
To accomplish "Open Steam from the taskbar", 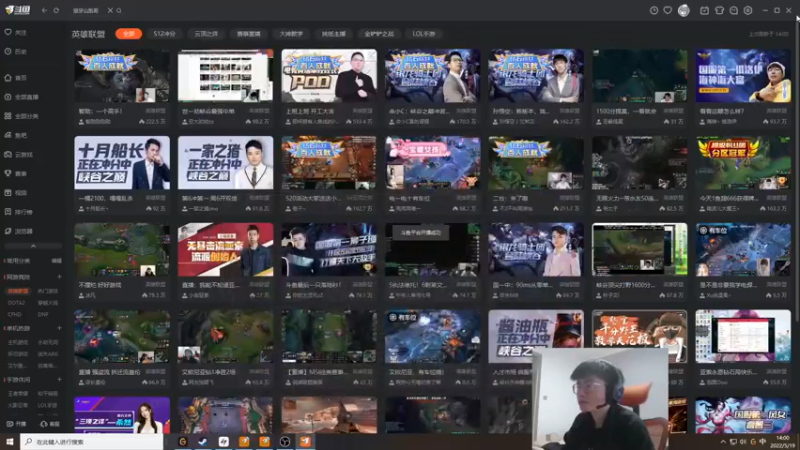I will click(x=203, y=442).
